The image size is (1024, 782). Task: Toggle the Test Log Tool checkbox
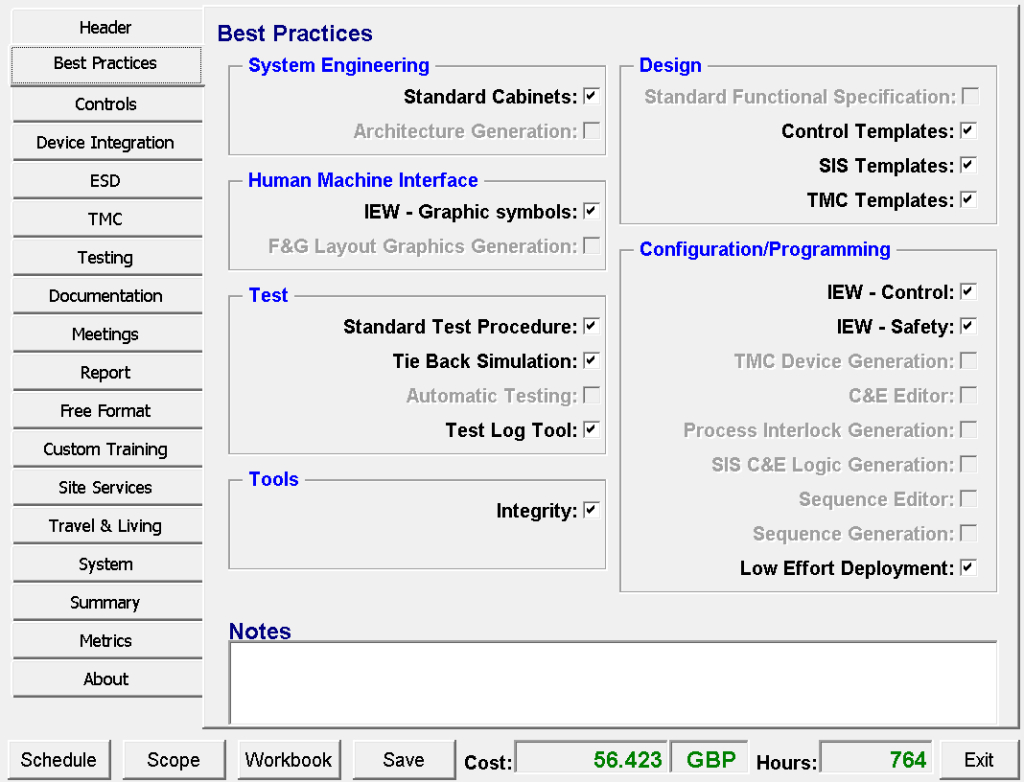pos(591,430)
